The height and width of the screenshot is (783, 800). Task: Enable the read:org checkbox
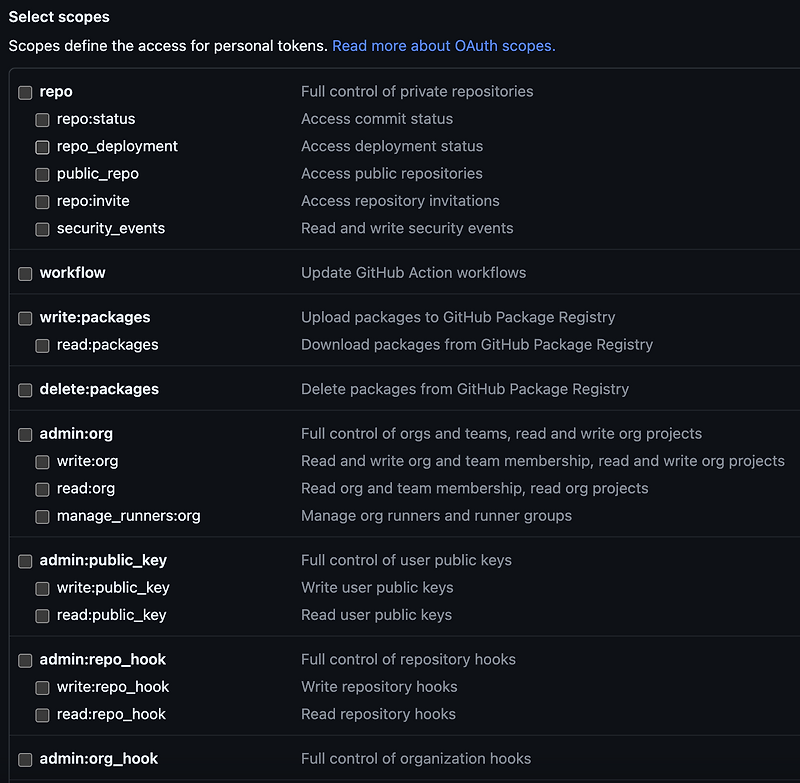[x=42, y=490]
